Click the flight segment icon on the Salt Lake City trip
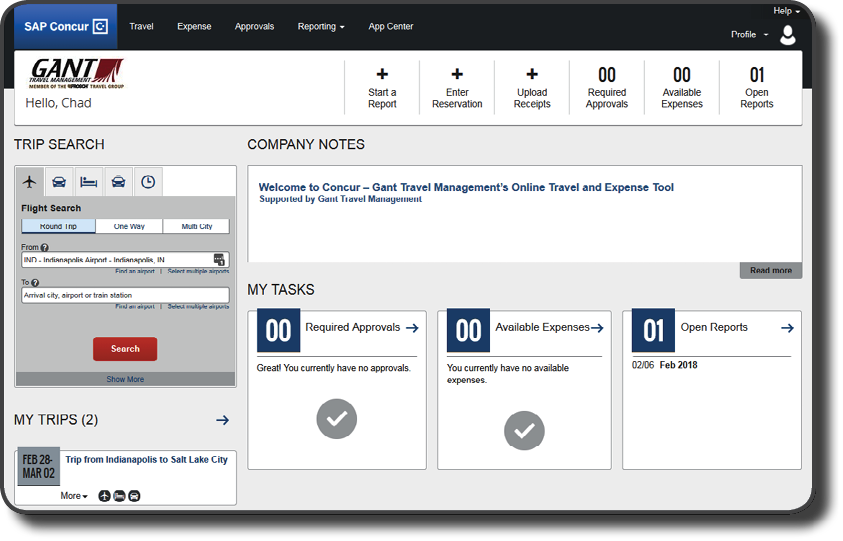The image size is (843, 541). point(104,496)
